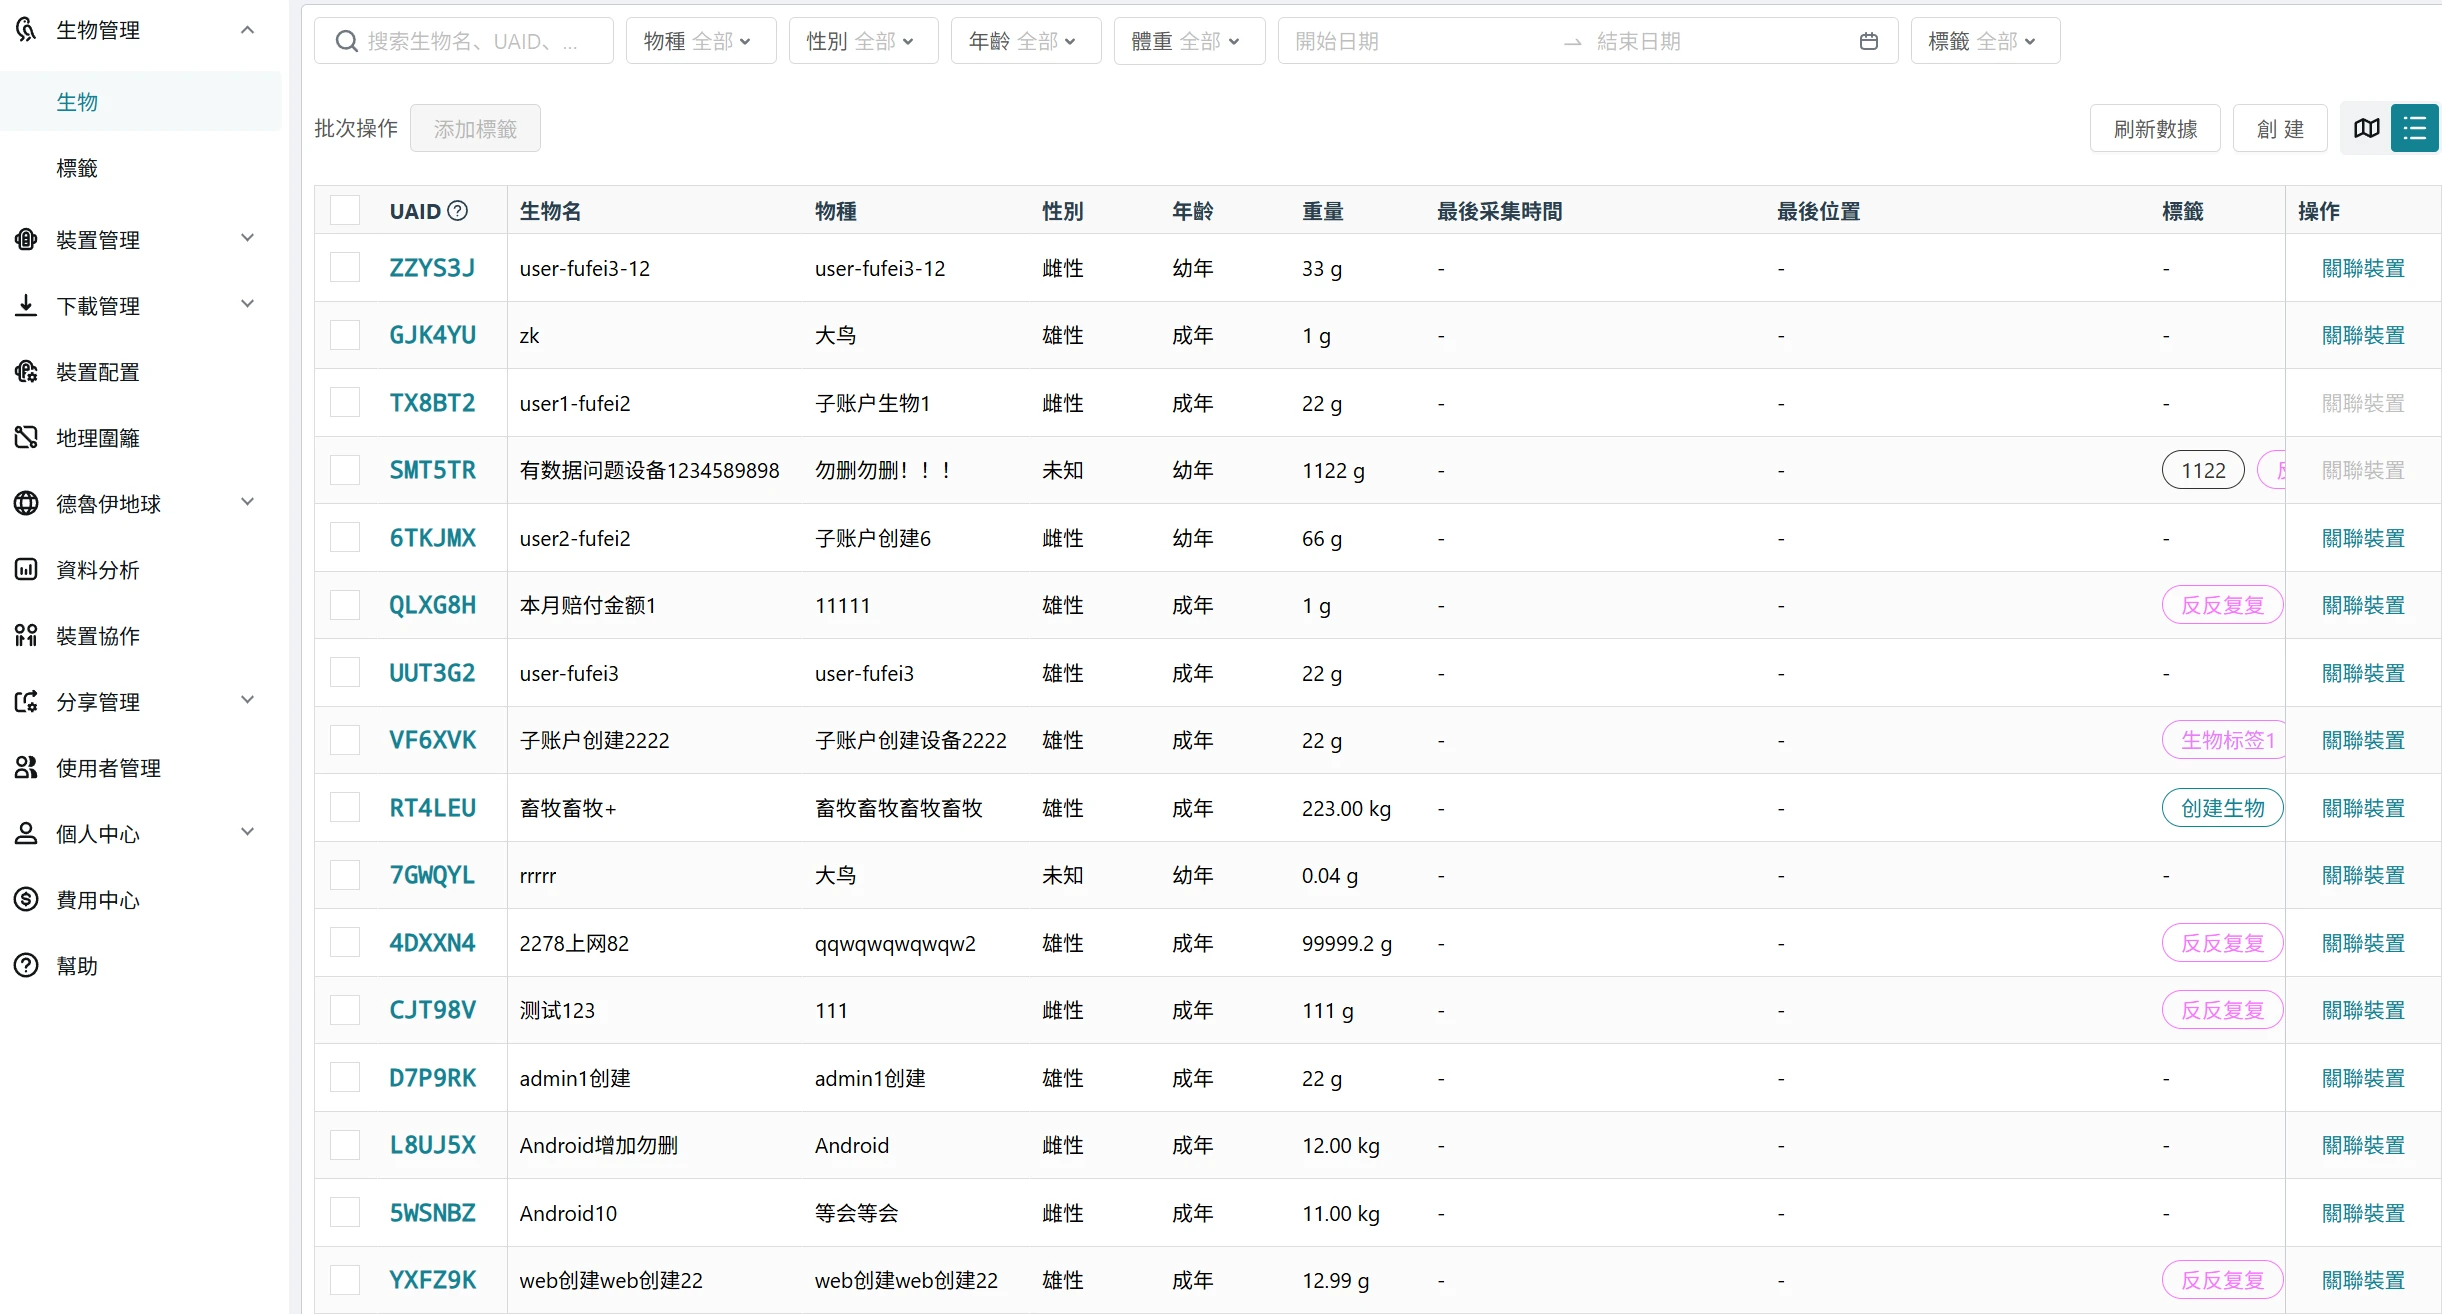Viewport: 2442px width, 1314px height.
Task: Select checkbox for row RT4LEU
Action: [345, 808]
